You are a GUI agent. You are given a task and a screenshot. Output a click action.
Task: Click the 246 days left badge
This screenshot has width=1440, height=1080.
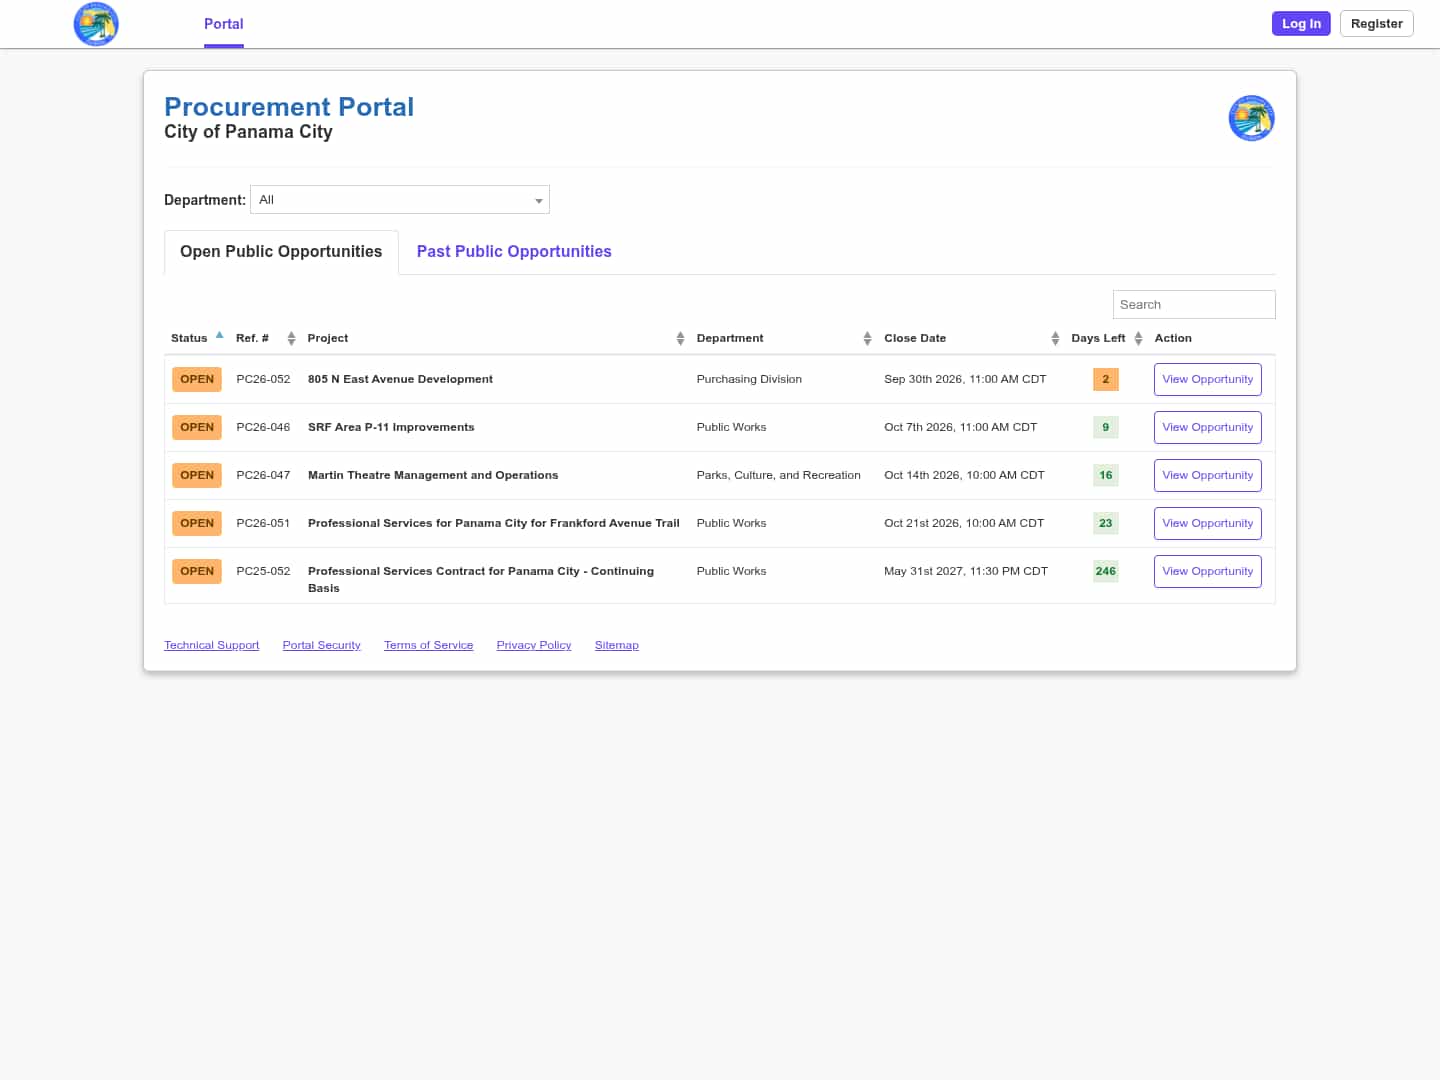1105,572
